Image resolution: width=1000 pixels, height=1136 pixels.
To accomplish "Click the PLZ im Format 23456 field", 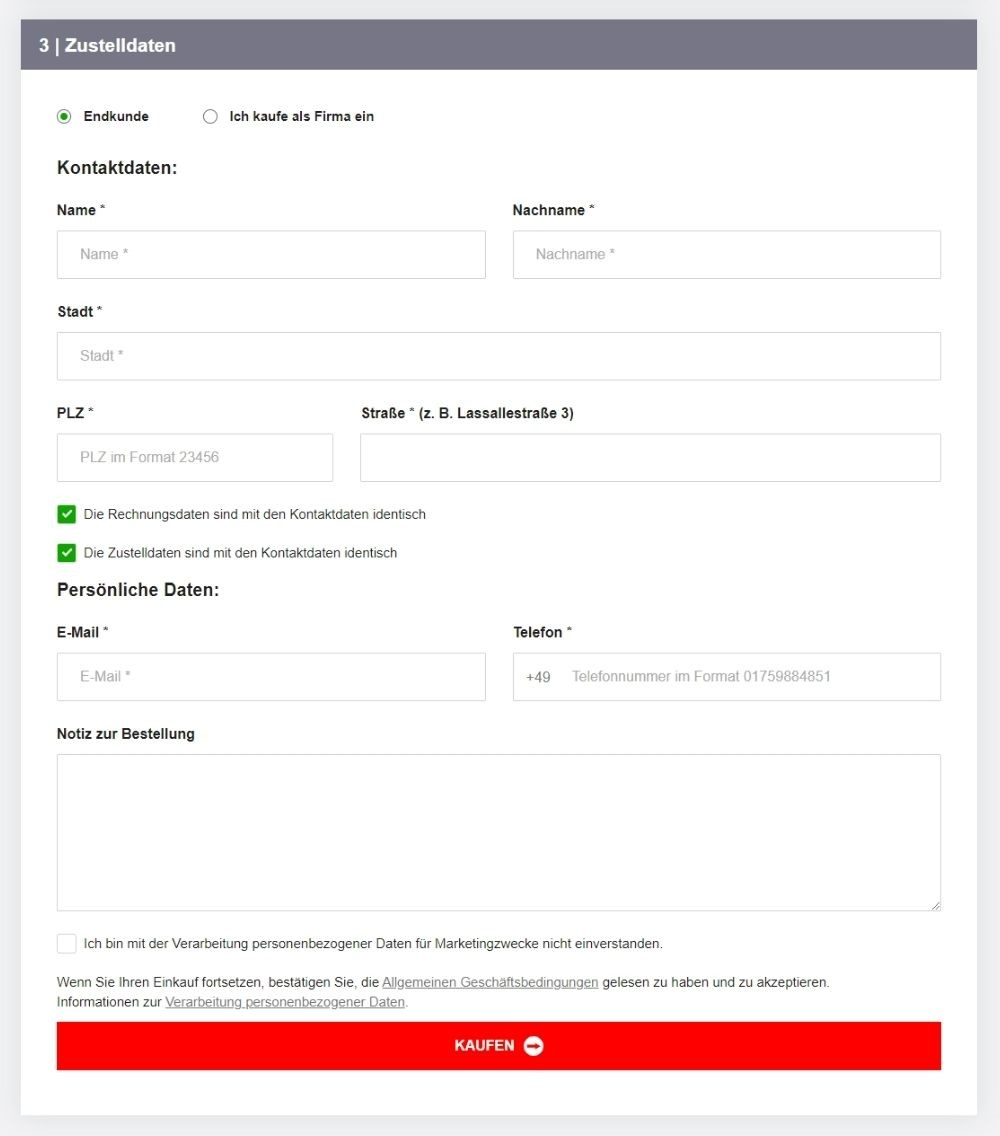I will (195, 457).
